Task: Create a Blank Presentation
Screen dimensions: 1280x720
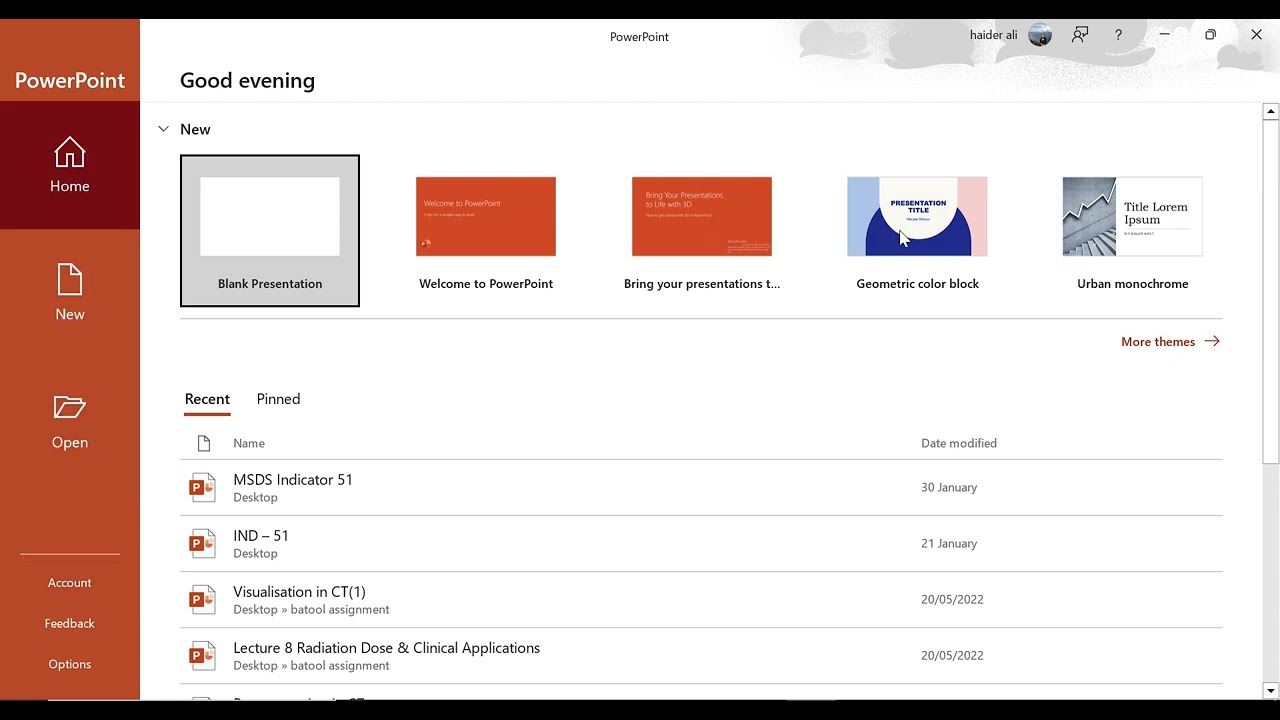Action: (x=270, y=231)
